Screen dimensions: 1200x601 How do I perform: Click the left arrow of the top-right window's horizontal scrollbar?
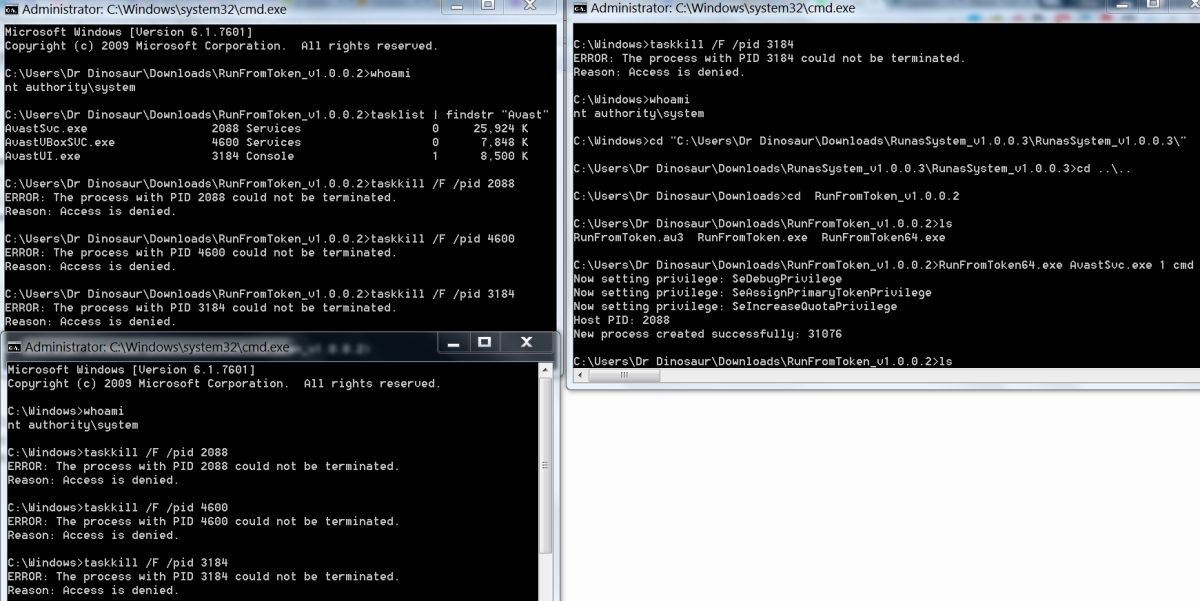(579, 376)
